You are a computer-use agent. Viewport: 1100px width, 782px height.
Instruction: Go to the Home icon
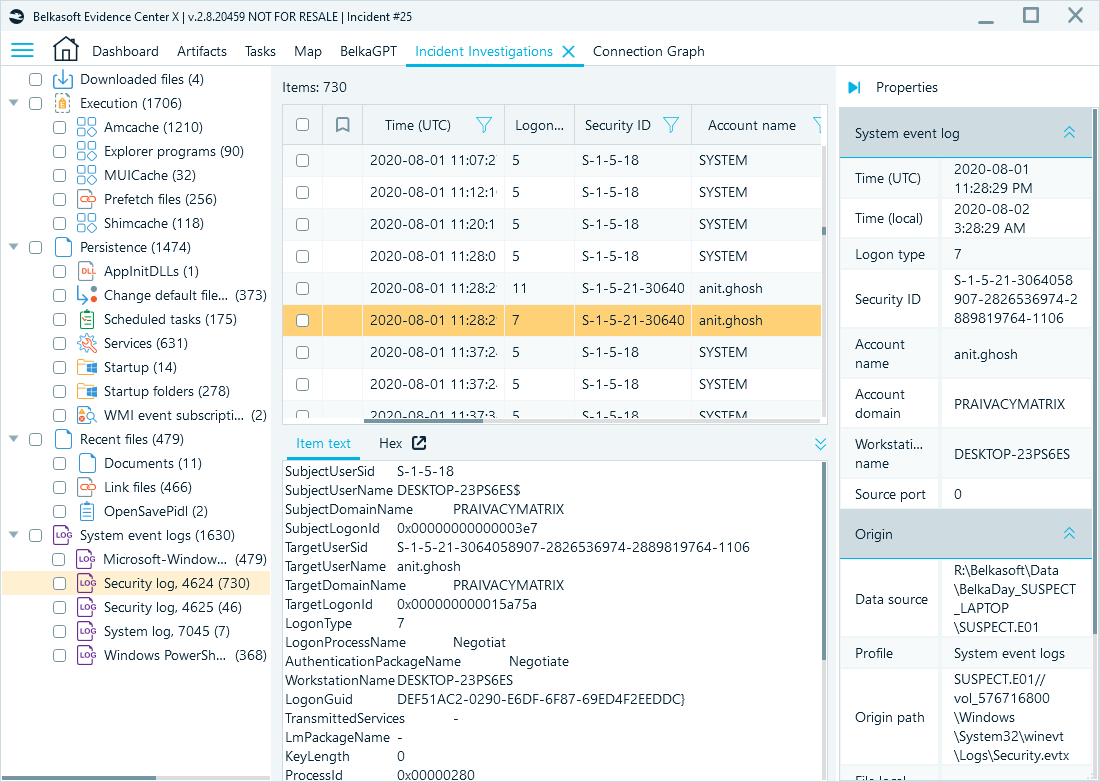[65, 50]
